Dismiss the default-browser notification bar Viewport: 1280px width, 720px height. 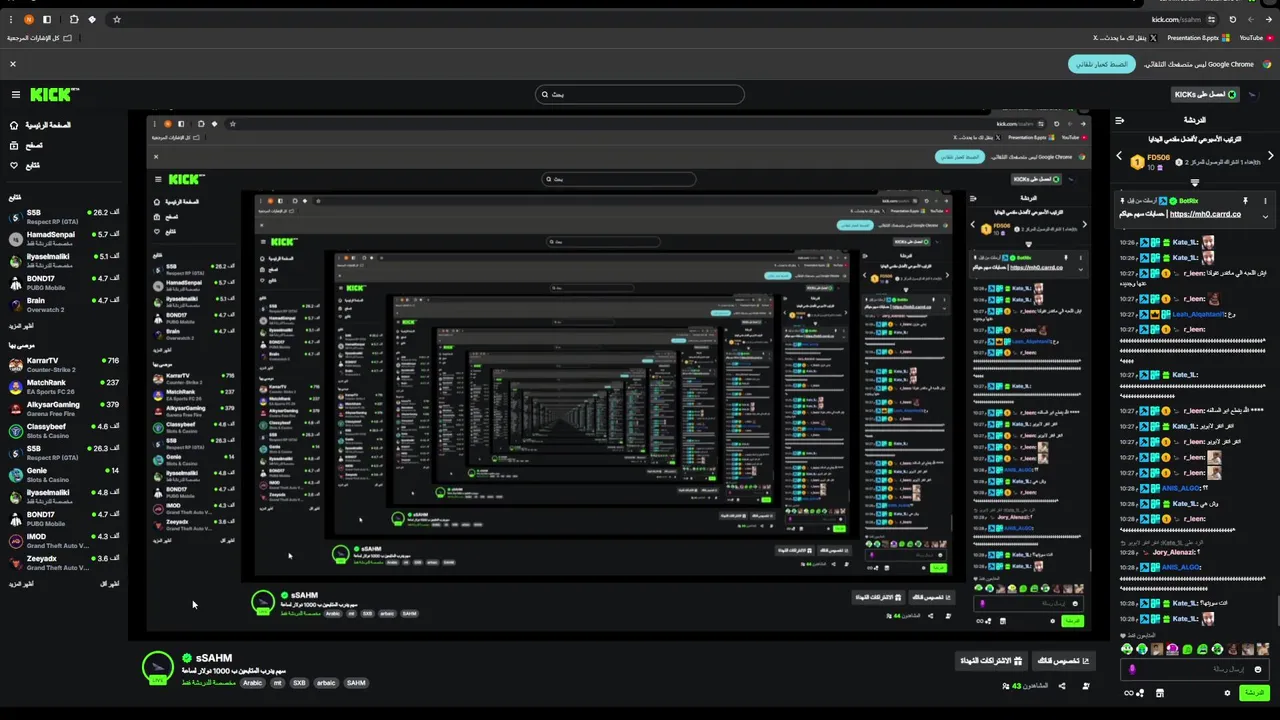pyautogui.click(x=13, y=64)
